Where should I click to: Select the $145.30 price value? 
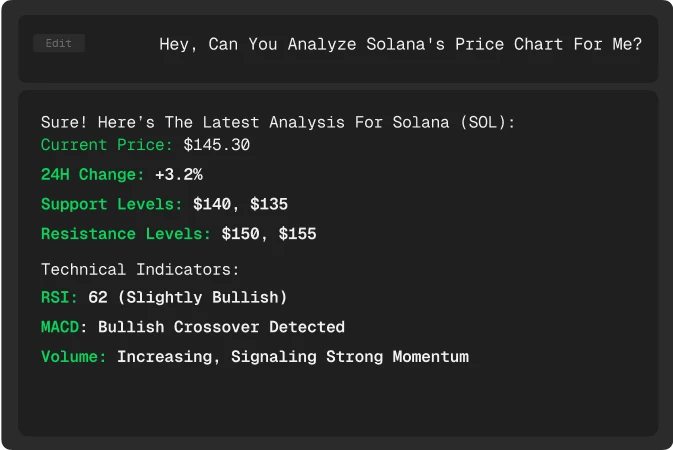click(217, 145)
